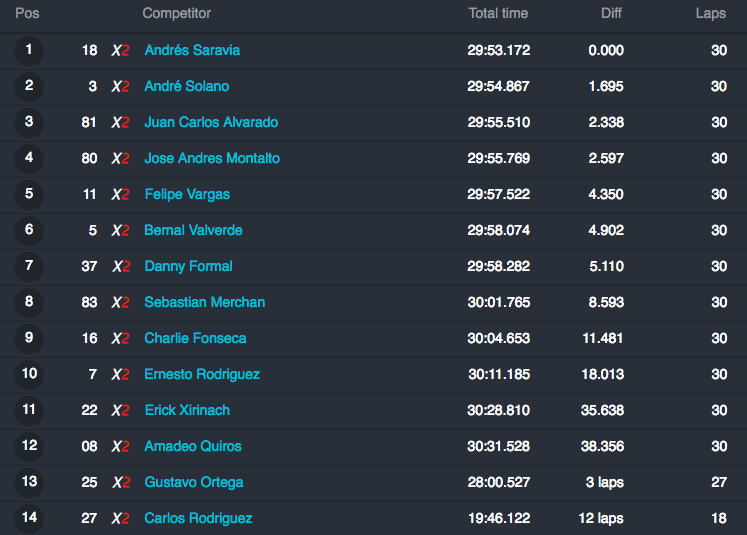The width and height of the screenshot is (747, 535).
Task: Open Sebastian Merchan's competitor link
Action: [x=204, y=302]
